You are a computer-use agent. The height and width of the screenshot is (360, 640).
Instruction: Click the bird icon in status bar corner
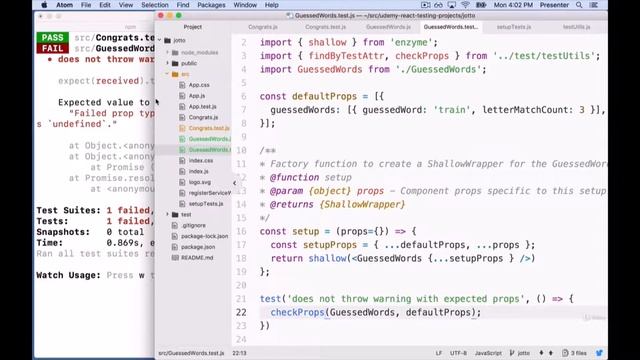point(599,353)
